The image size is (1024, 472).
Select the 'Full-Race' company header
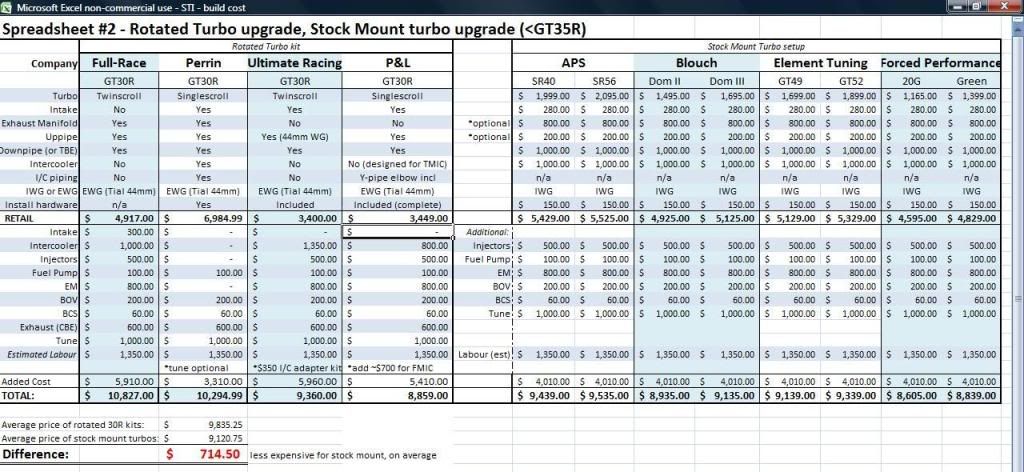point(118,63)
